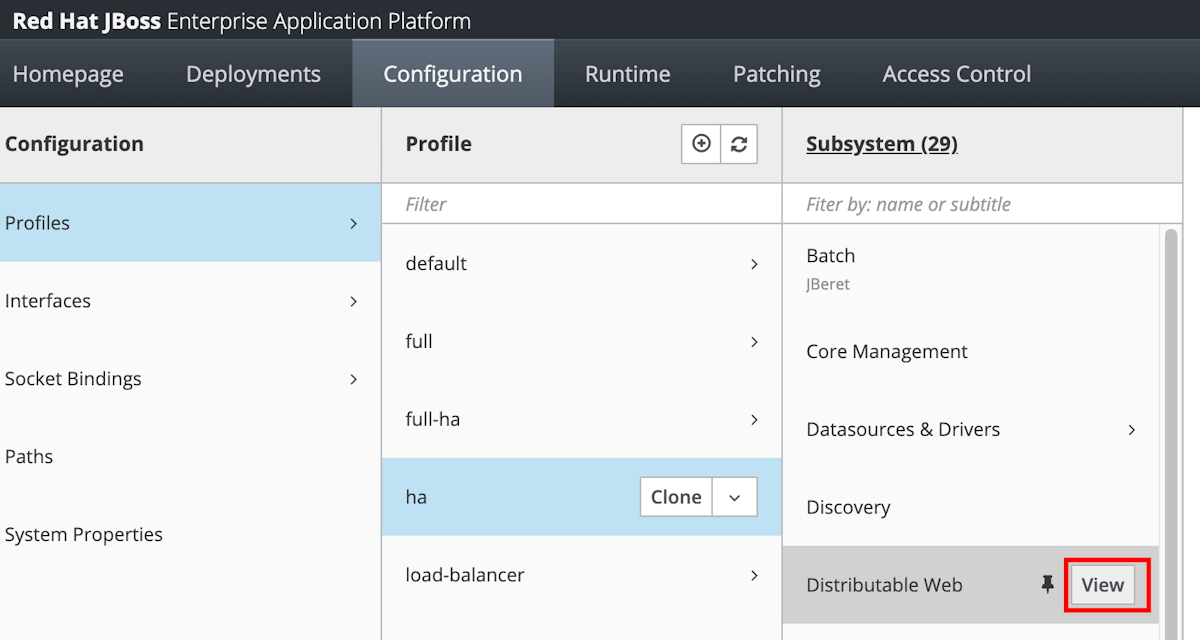Switch to the Runtime tab
This screenshot has height=640, width=1200.
(627, 74)
